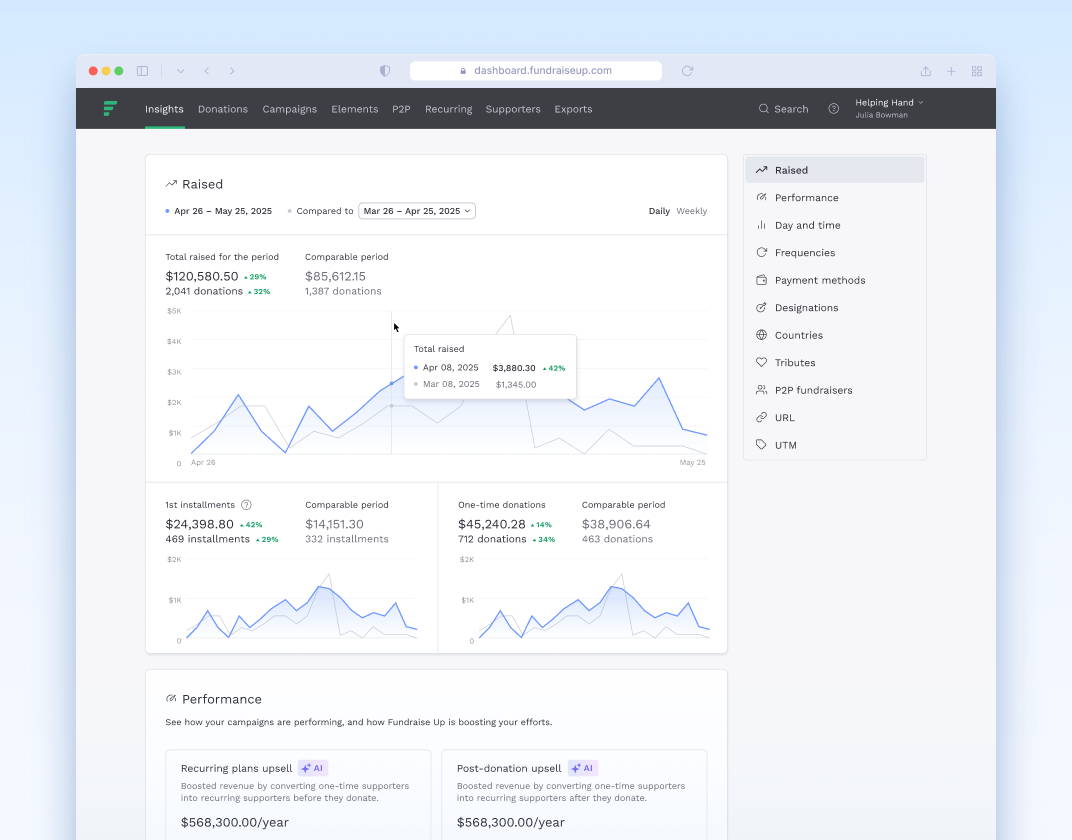Select the Daily view option

click(659, 211)
